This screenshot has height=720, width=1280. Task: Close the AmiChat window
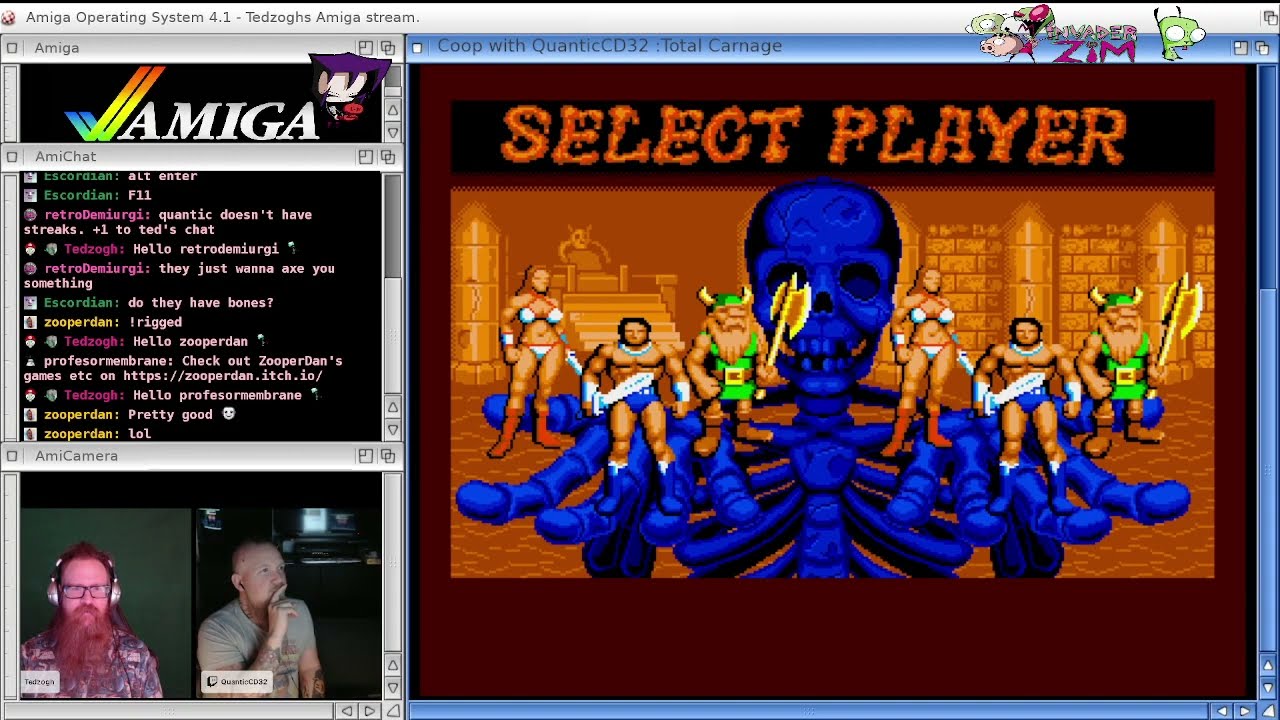click(12, 156)
